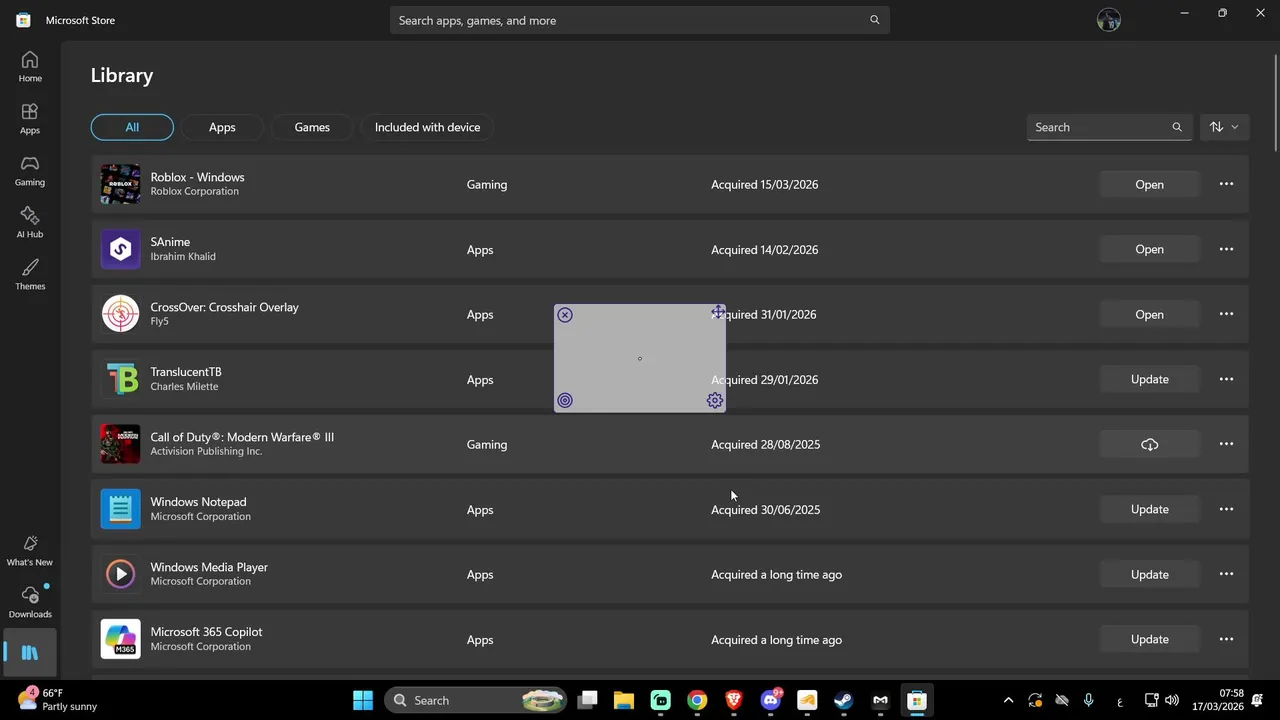Open more options for SAnime
Image resolution: width=1280 pixels, height=720 pixels.
tap(1226, 249)
